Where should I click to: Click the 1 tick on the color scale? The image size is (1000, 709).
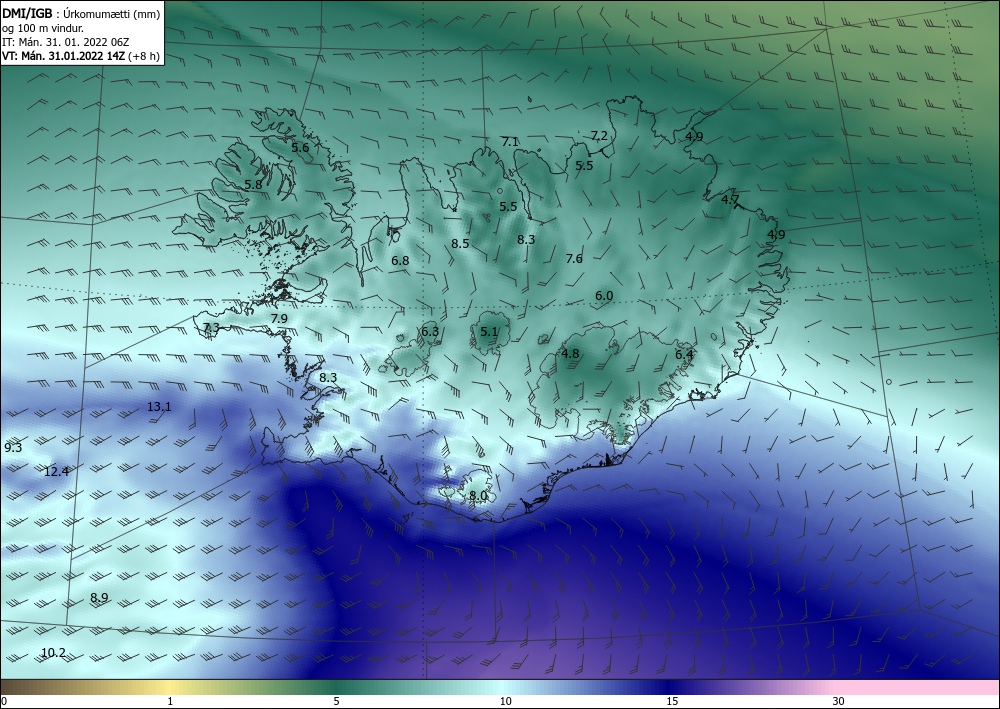(170, 701)
